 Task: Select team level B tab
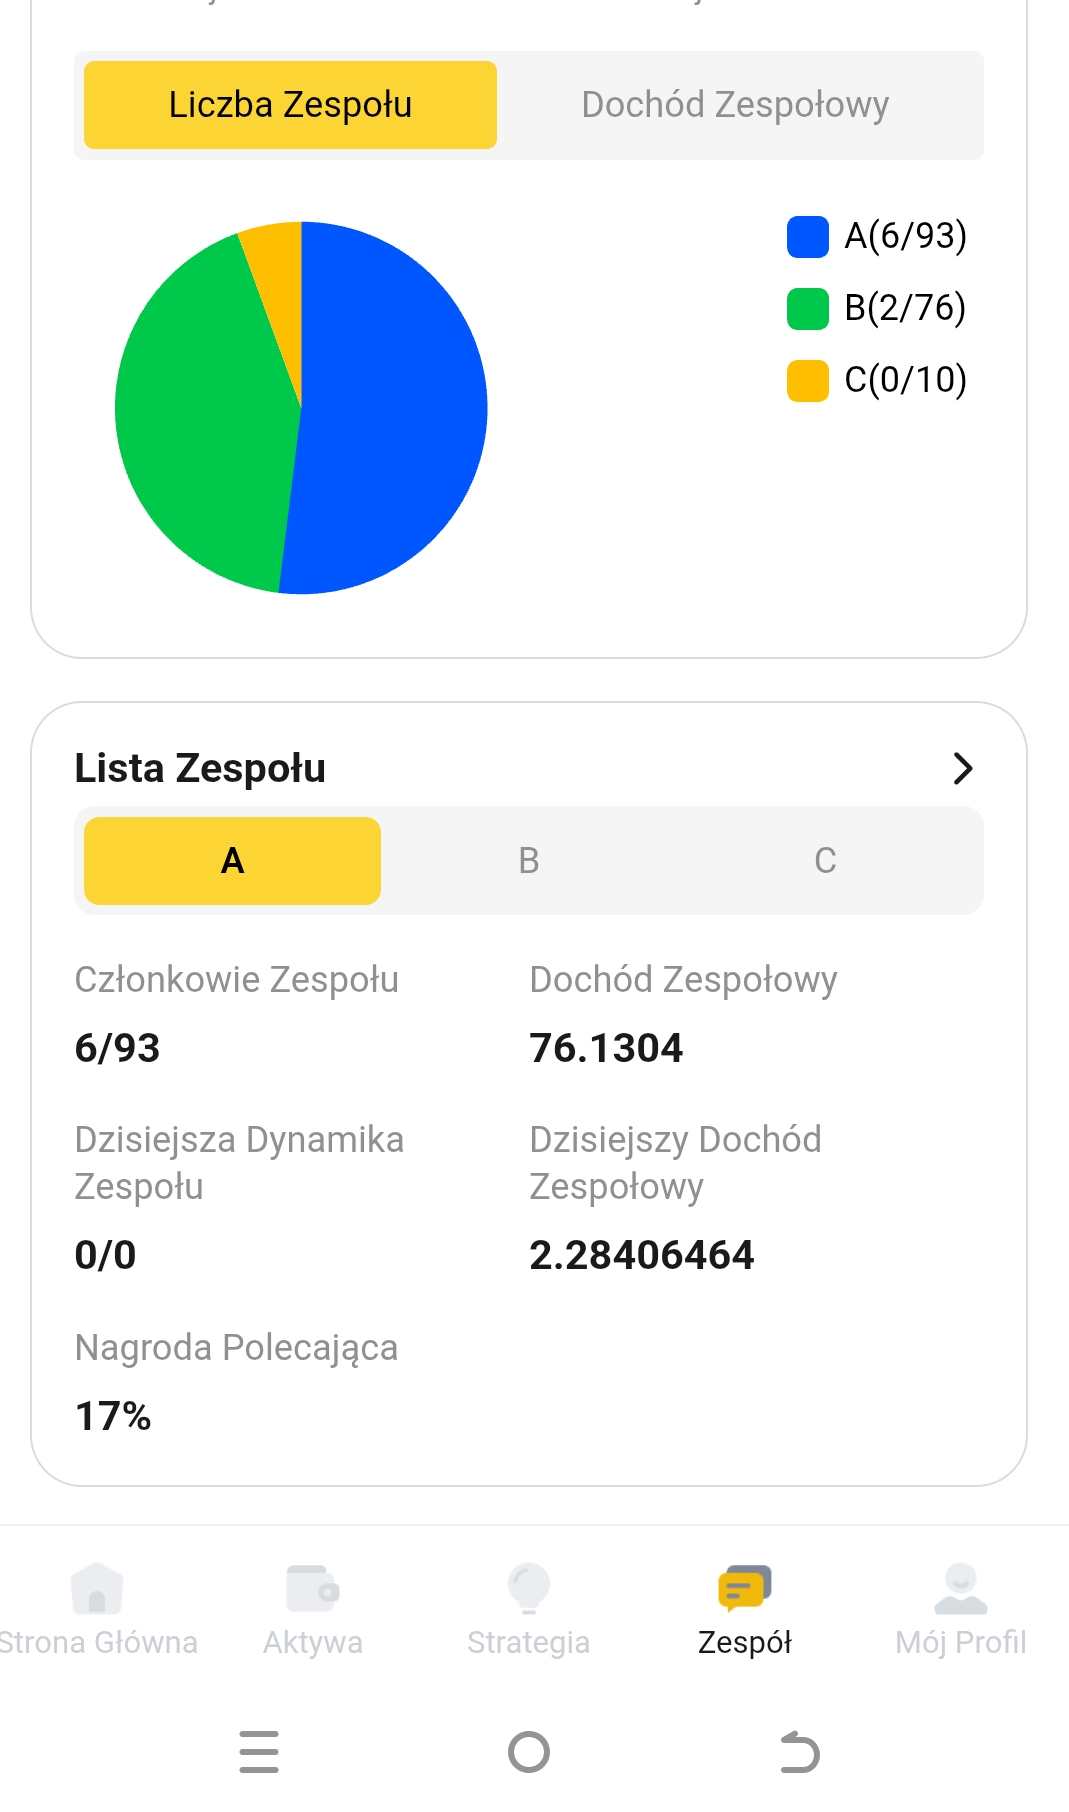tap(529, 861)
